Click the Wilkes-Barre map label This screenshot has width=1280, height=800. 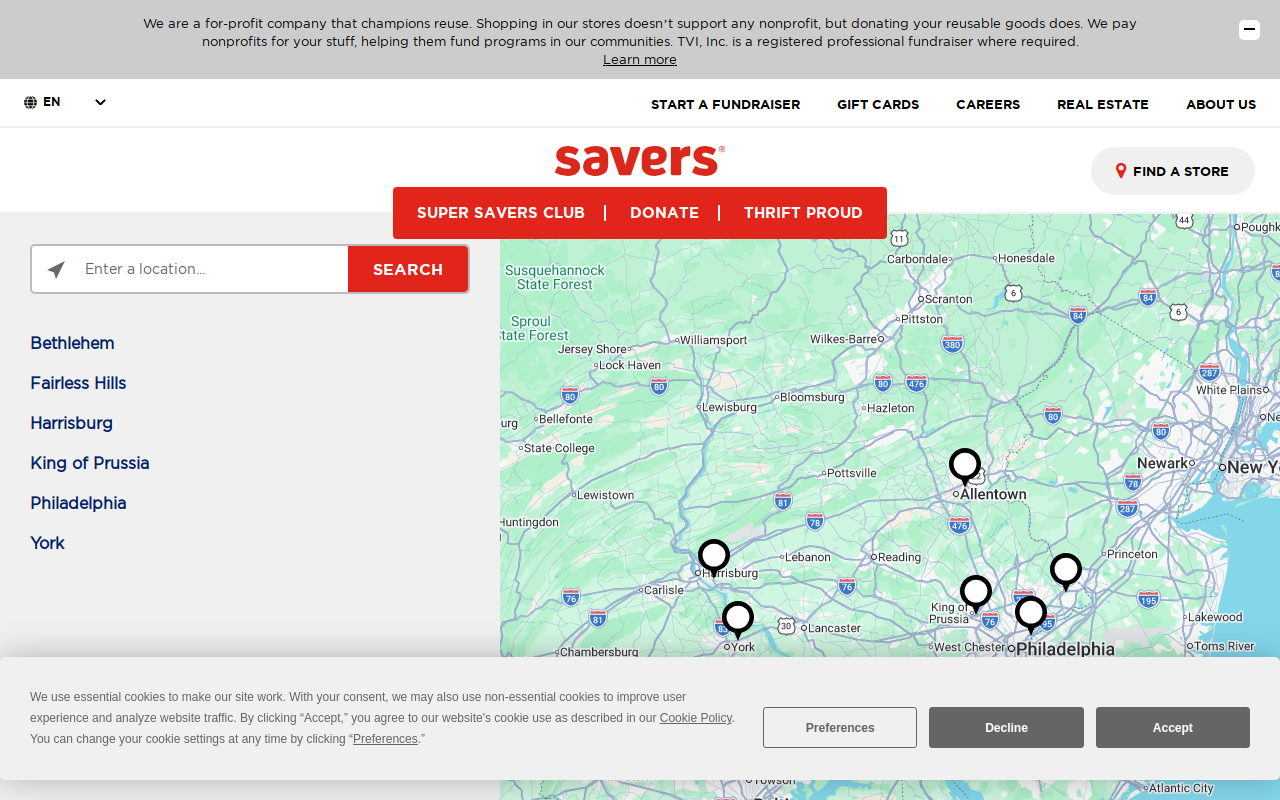tap(843, 339)
